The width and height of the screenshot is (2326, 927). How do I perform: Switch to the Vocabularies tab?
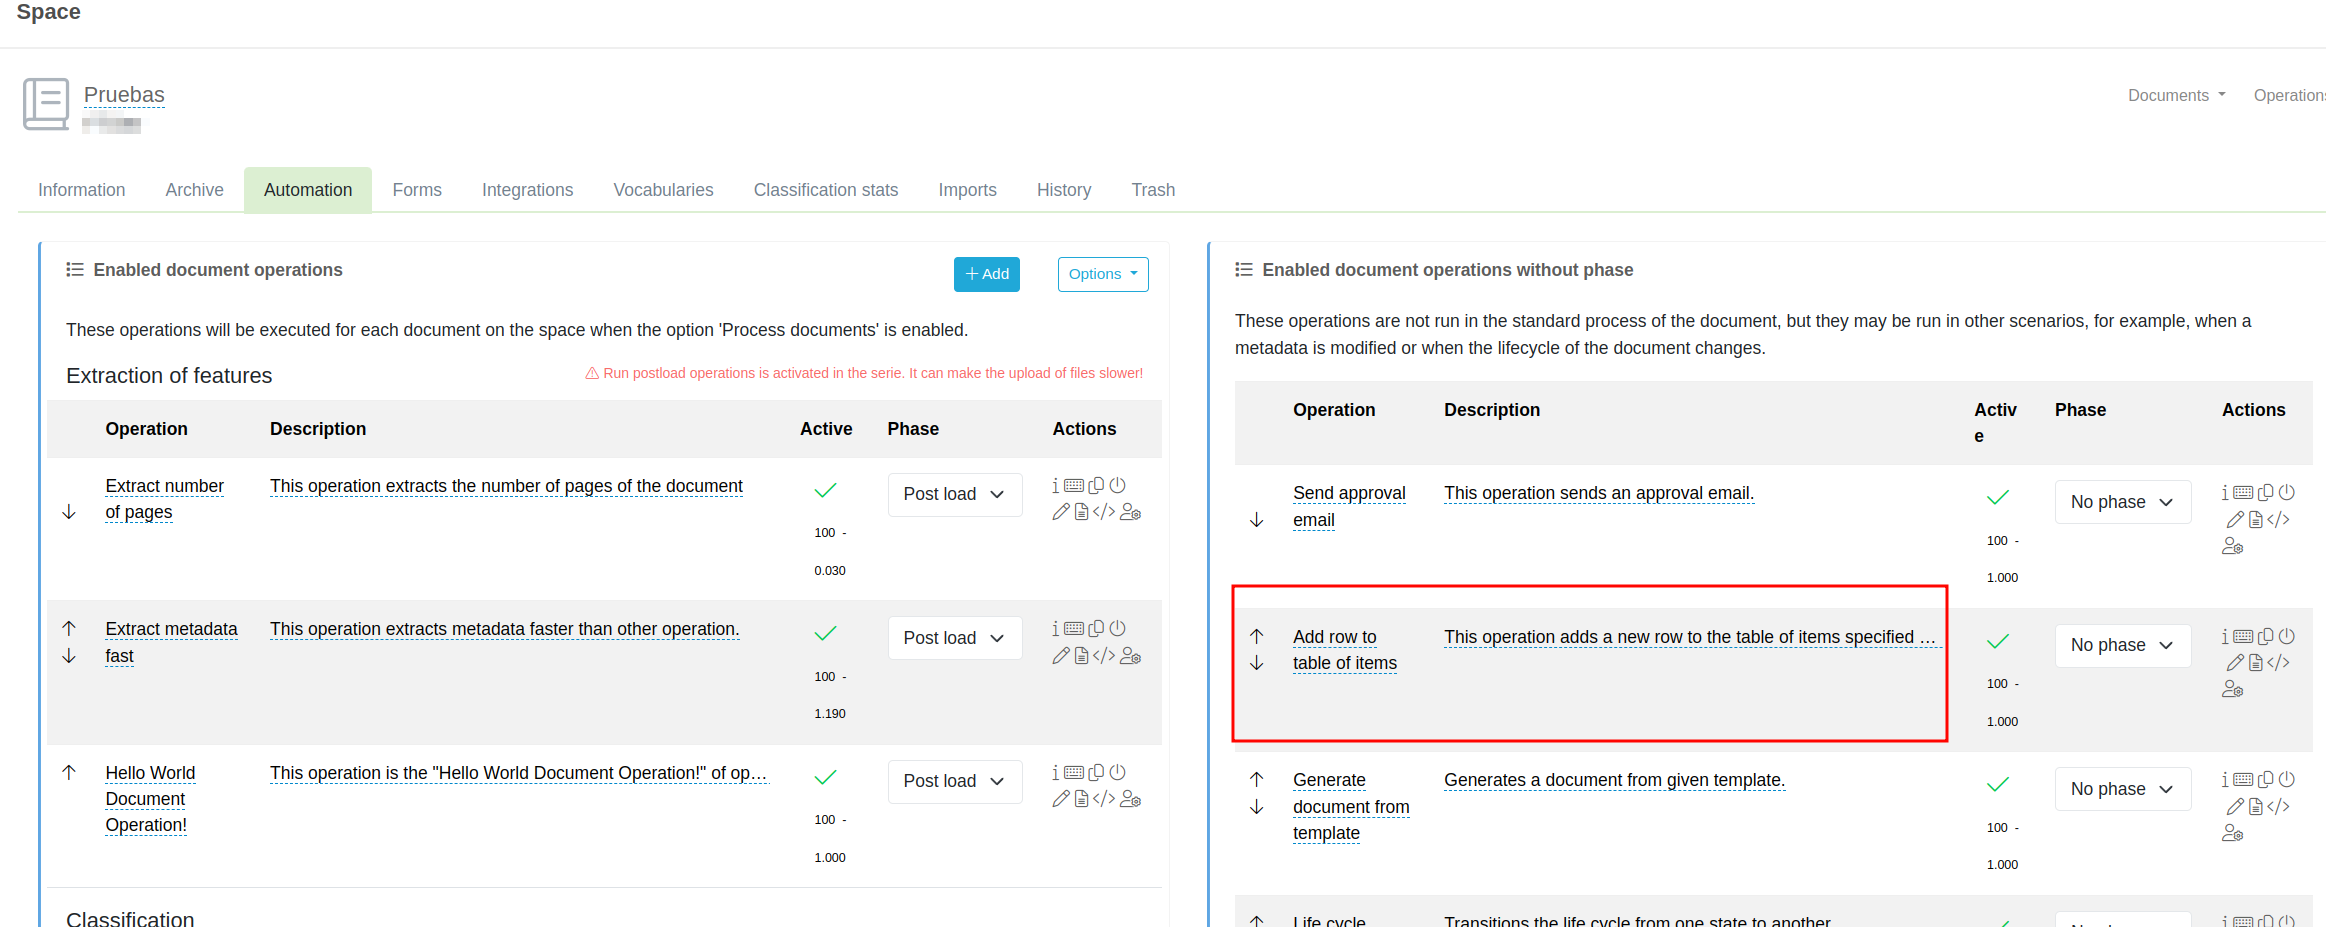[663, 190]
